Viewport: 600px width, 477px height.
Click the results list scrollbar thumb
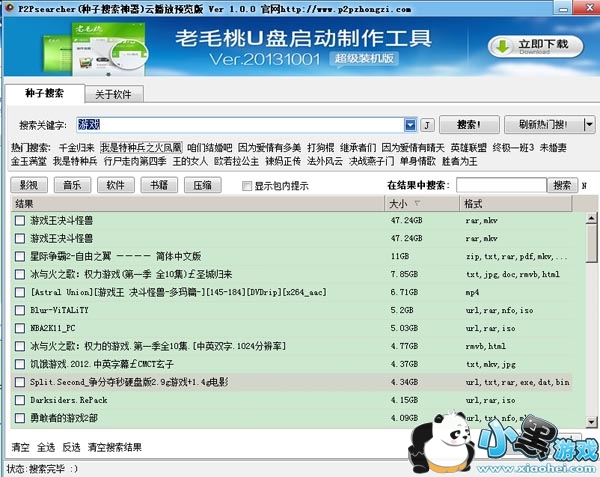click(x=592, y=243)
